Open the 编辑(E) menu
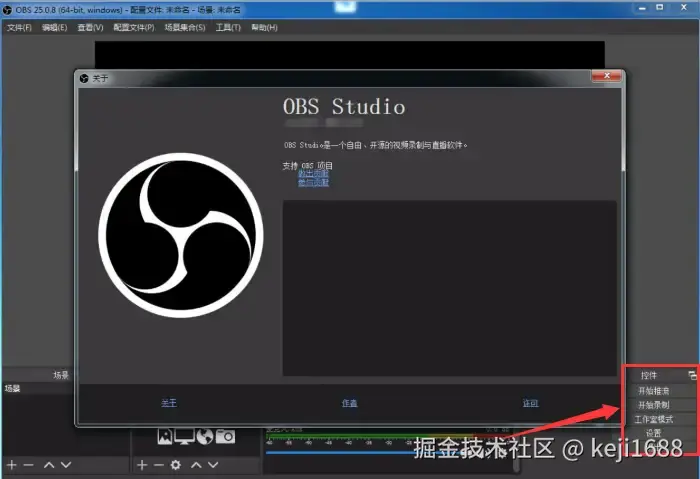The image size is (700, 479). tap(54, 28)
